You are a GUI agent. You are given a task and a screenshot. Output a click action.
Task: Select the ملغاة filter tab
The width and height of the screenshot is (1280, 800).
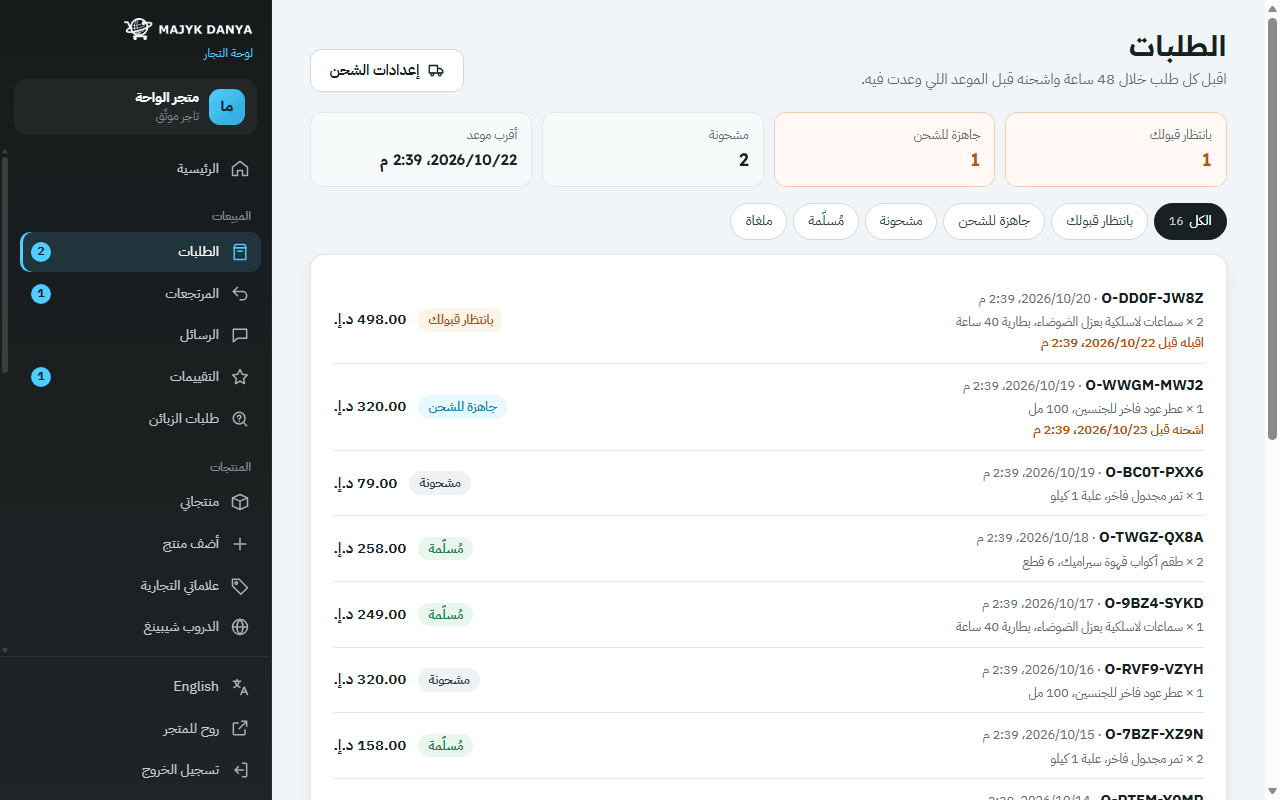[759, 221]
